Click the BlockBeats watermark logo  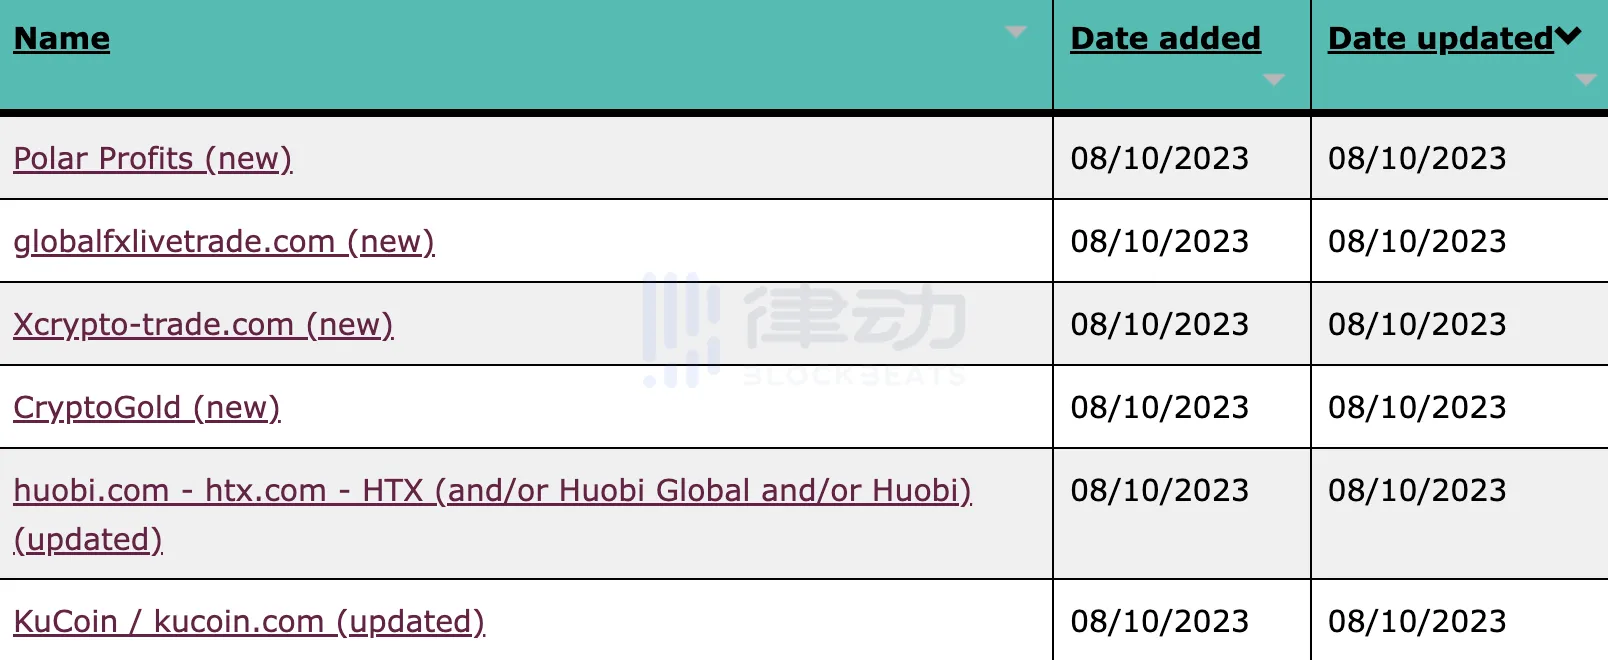pyautogui.click(x=804, y=330)
